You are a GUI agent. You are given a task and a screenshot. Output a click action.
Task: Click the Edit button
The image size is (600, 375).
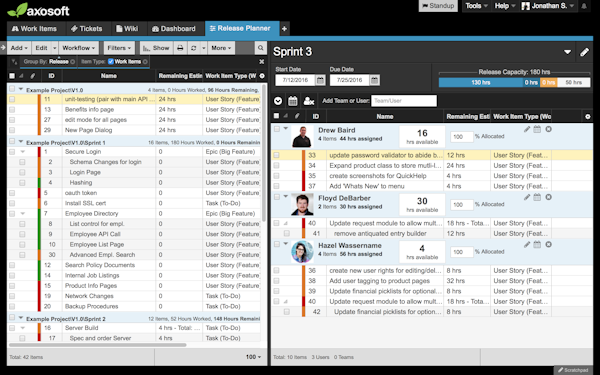41,48
